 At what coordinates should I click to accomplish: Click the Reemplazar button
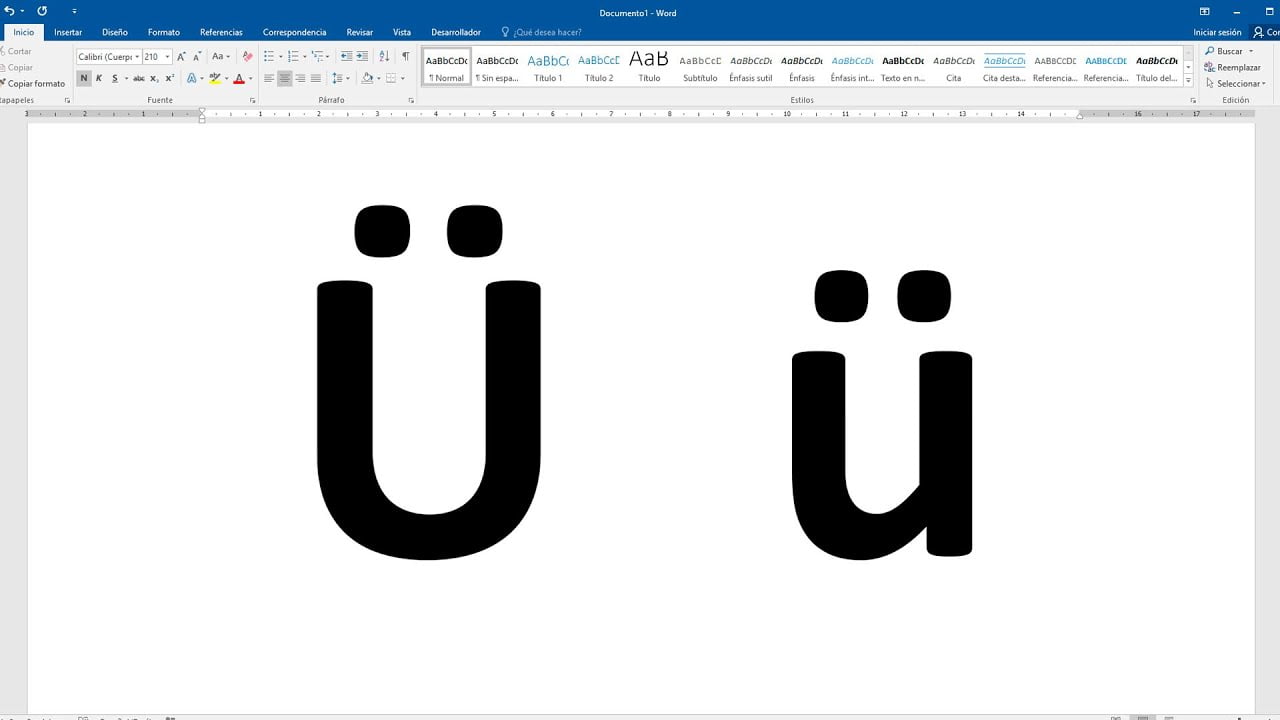[1233, 67]
